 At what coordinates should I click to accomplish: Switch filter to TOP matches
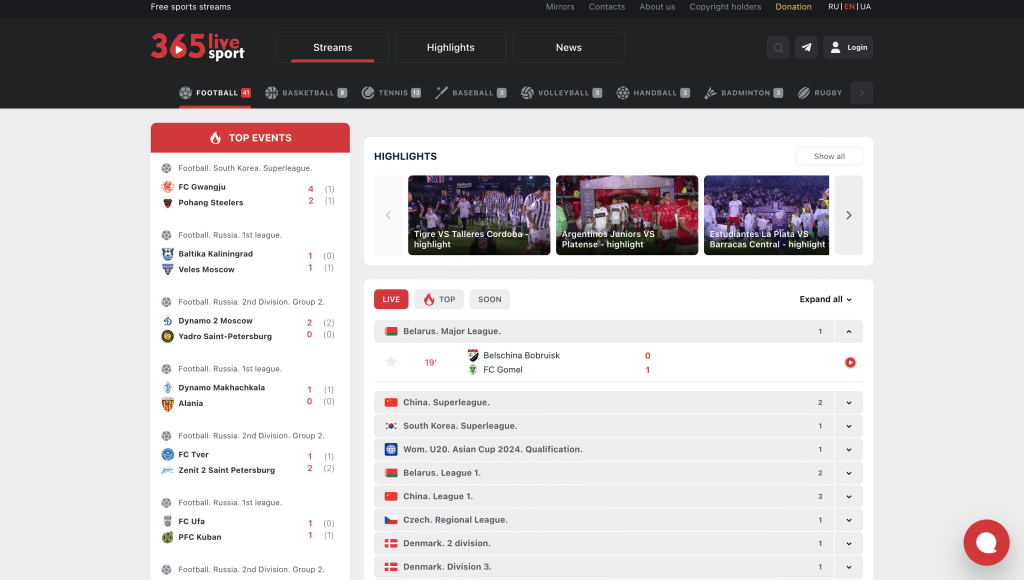[439, 299]
